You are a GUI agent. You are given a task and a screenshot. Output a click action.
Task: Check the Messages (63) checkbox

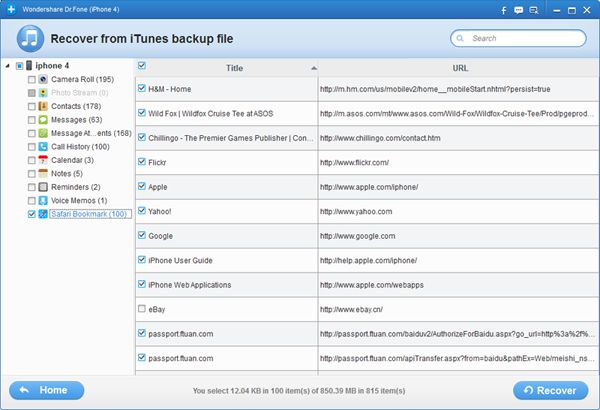(x=32, y=120)
